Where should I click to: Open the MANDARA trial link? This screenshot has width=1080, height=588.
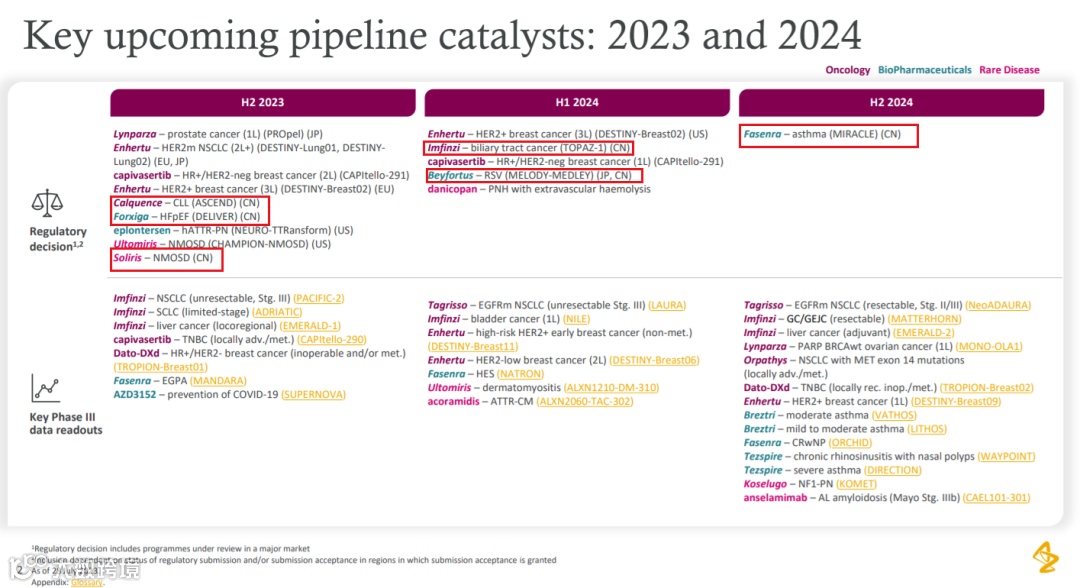(x=218, y=381)
